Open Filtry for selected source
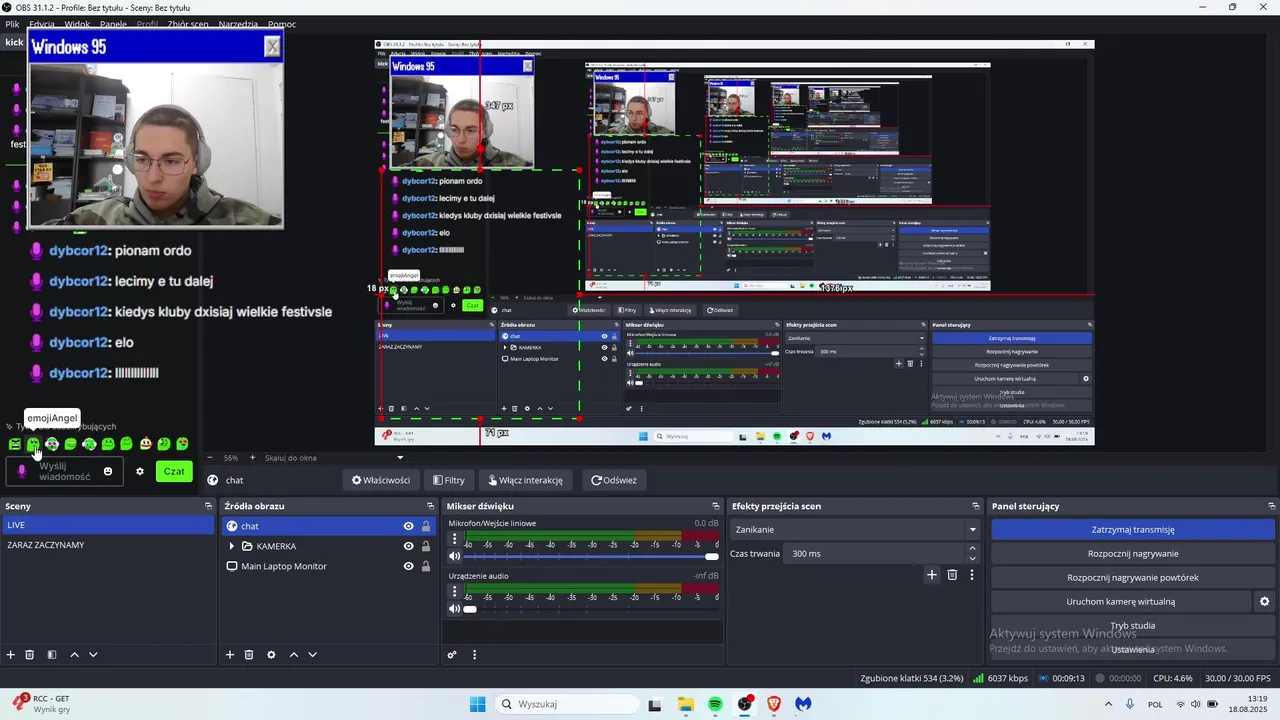Screen dimensions: 1280x720 tap(448, 480)
